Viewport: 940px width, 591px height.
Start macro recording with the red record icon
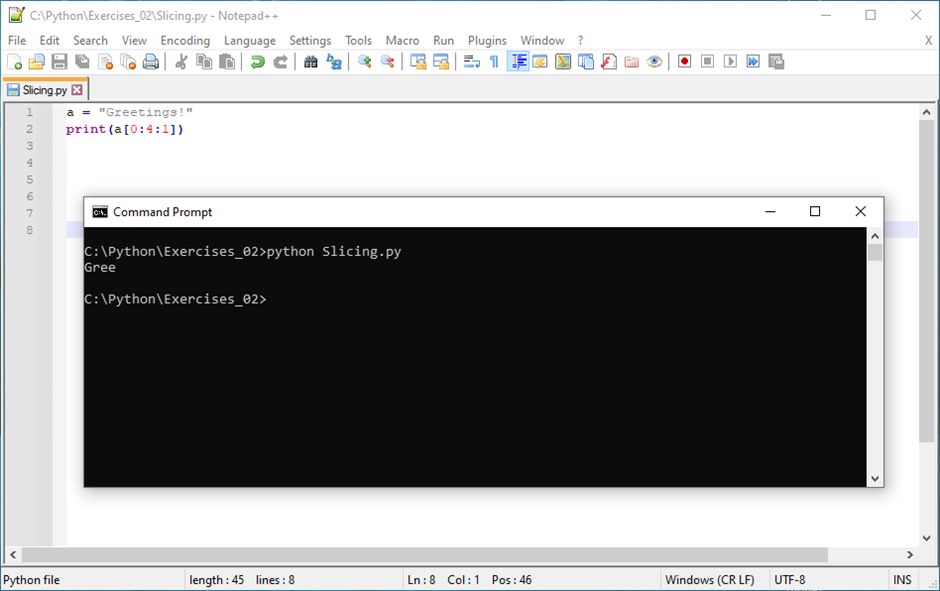(685, 62)
